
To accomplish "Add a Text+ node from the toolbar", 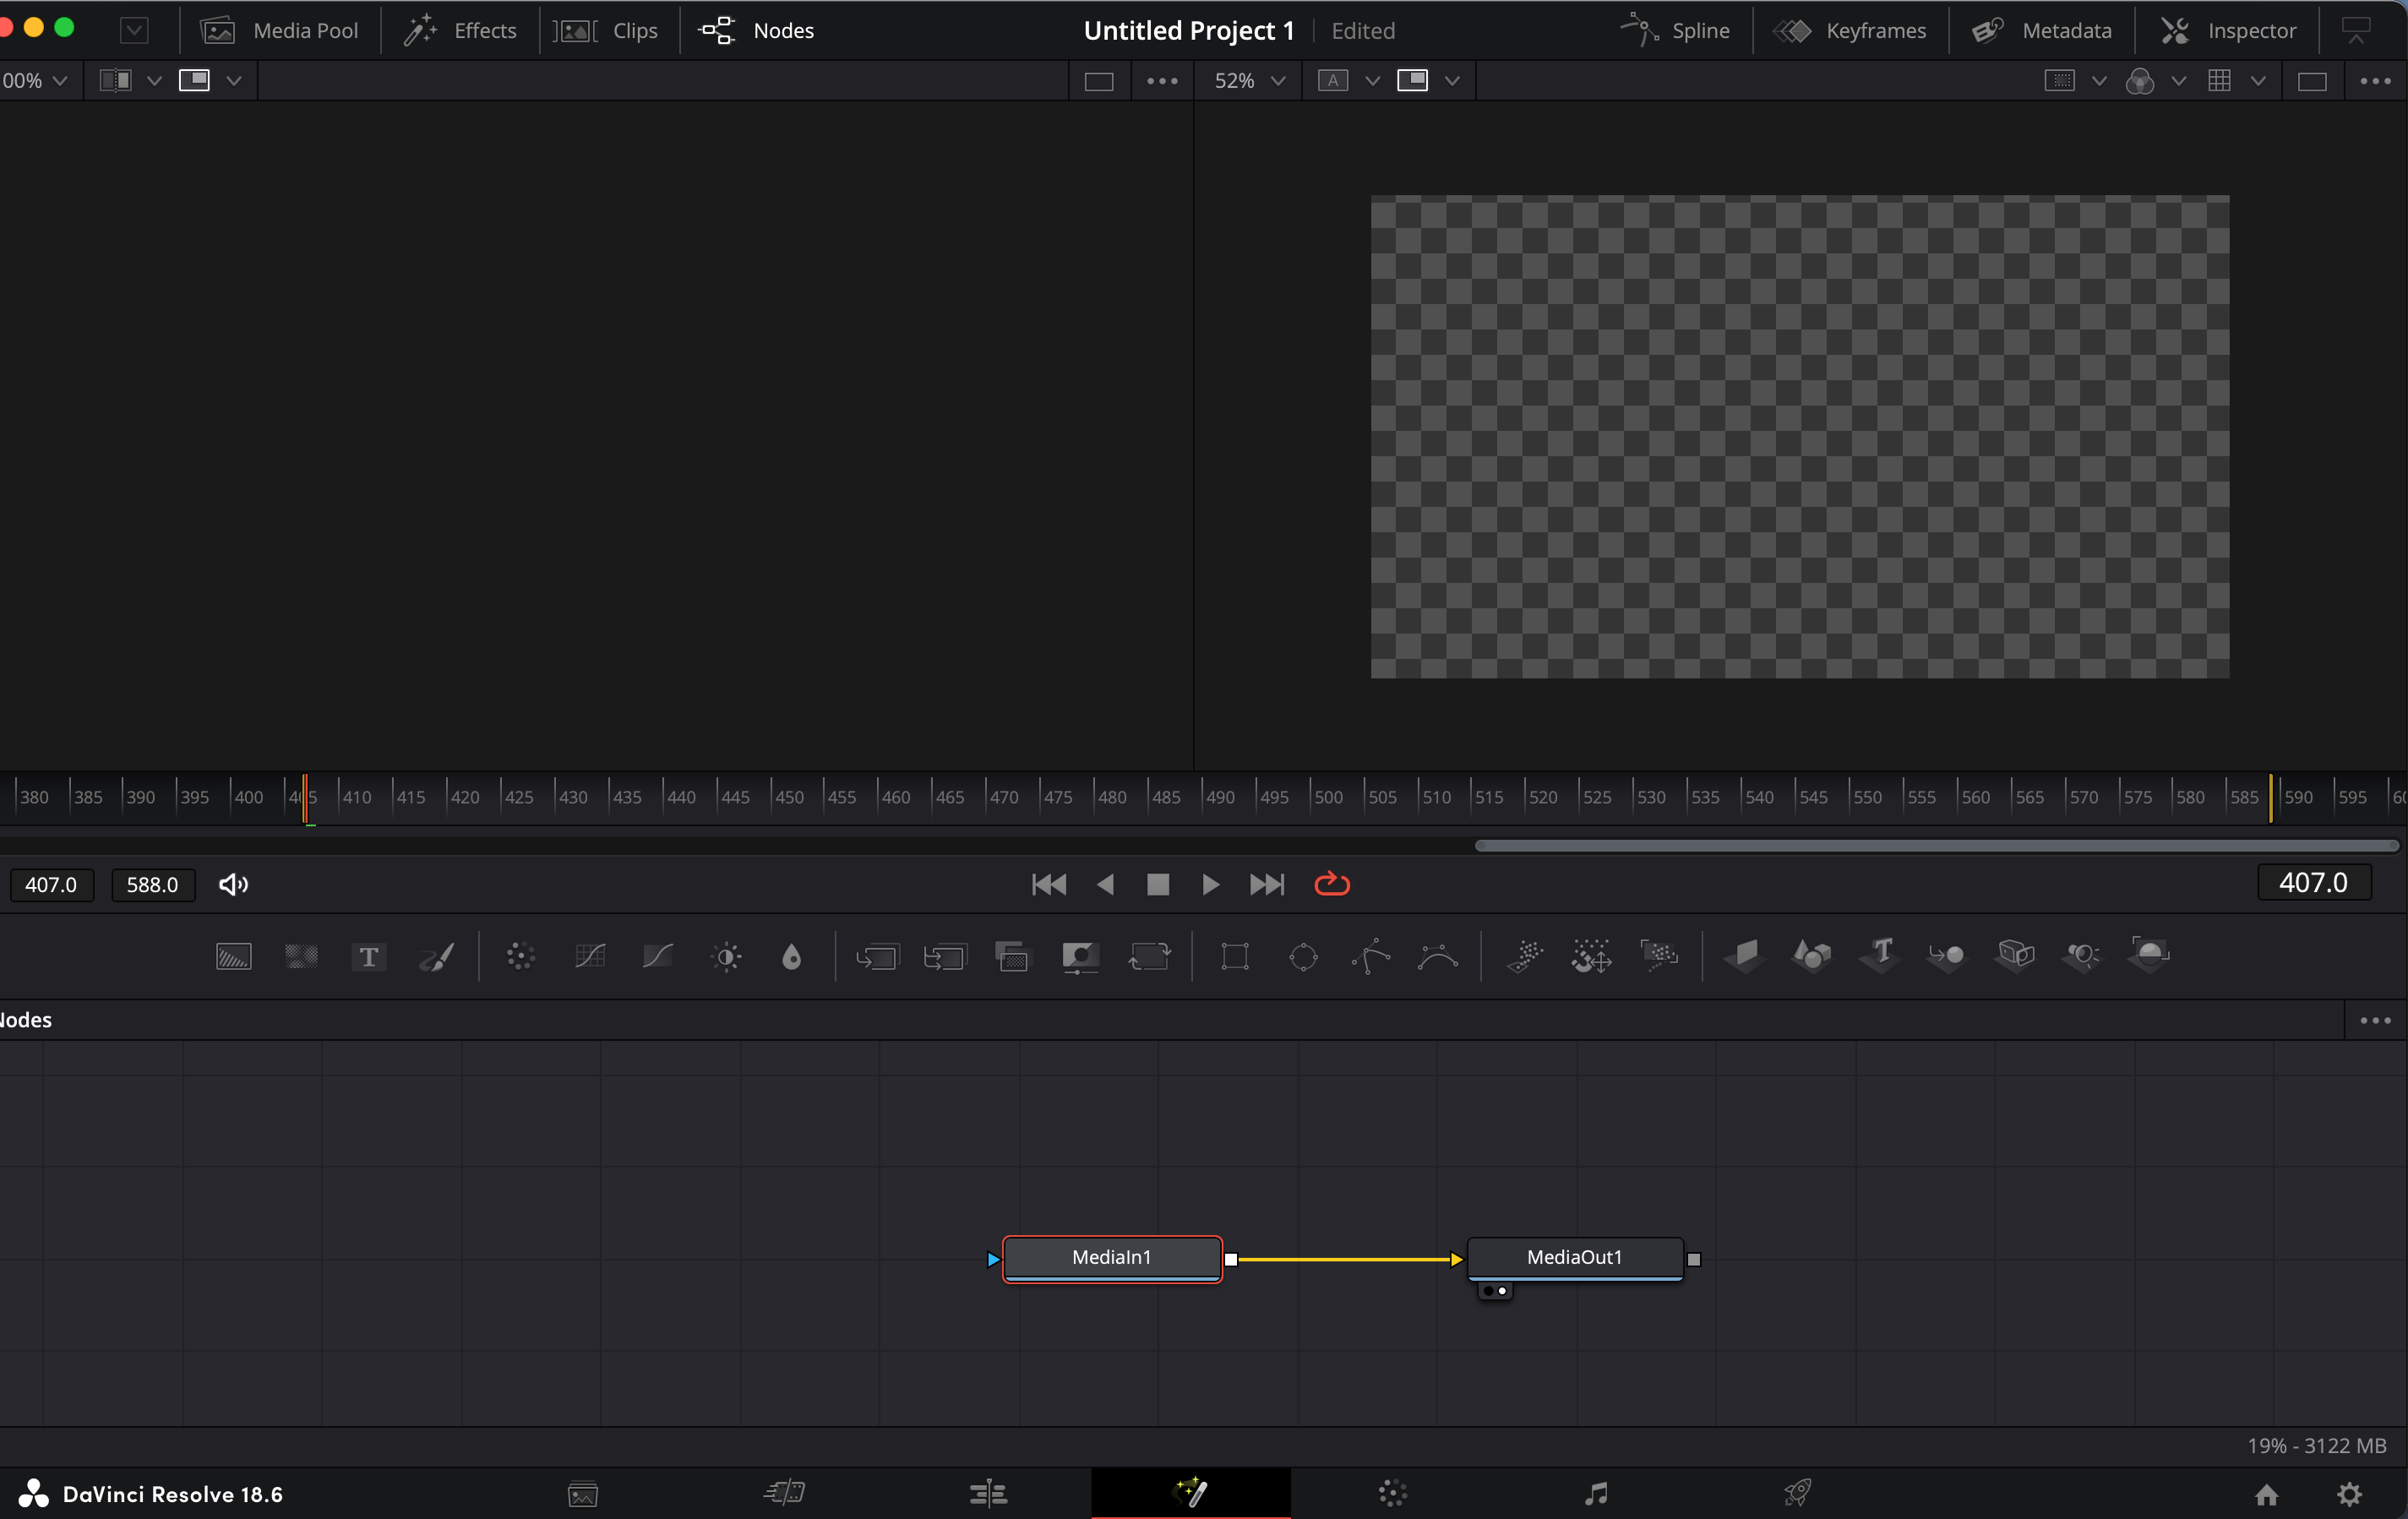I will click(x=369, y=957).
